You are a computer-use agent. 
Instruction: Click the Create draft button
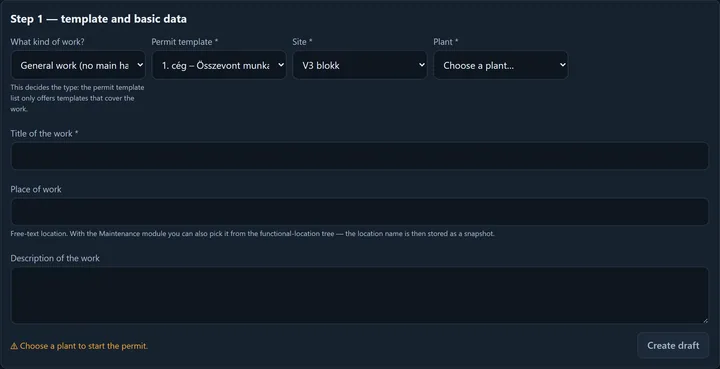(673, 346)
